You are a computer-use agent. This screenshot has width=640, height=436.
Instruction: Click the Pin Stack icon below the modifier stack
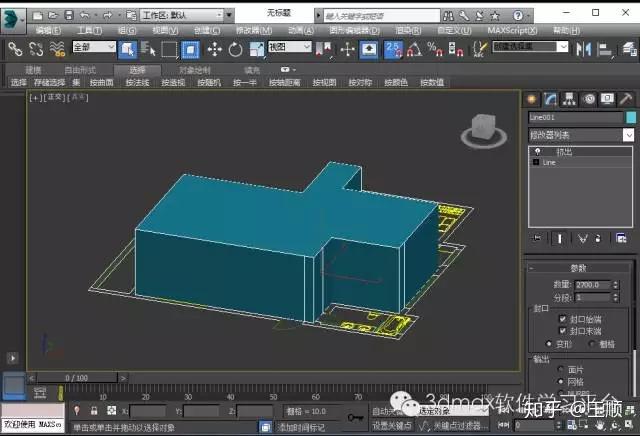537,238
